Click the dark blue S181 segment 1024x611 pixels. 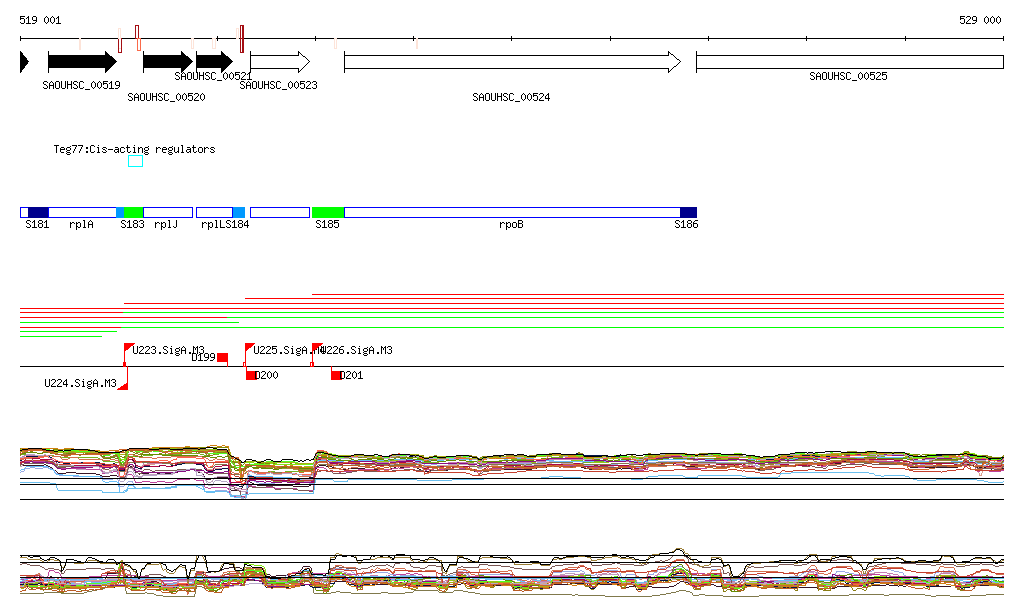point(38,212)
